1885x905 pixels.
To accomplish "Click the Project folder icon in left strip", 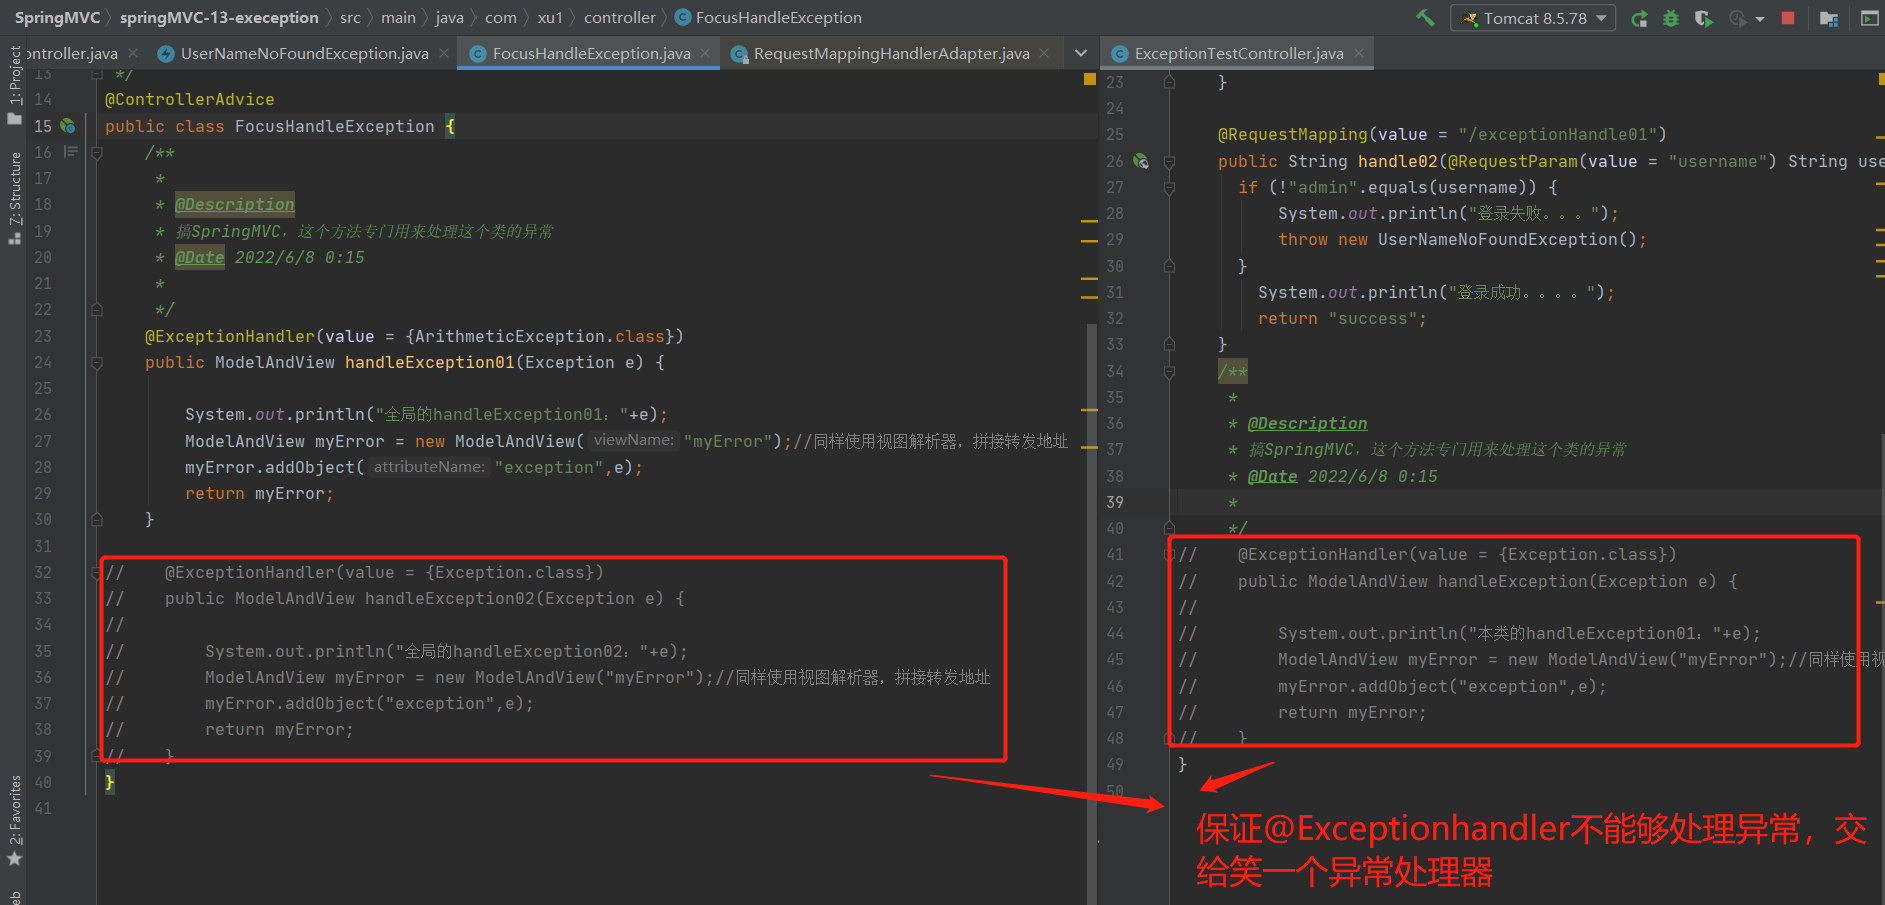I will (14, 119).
